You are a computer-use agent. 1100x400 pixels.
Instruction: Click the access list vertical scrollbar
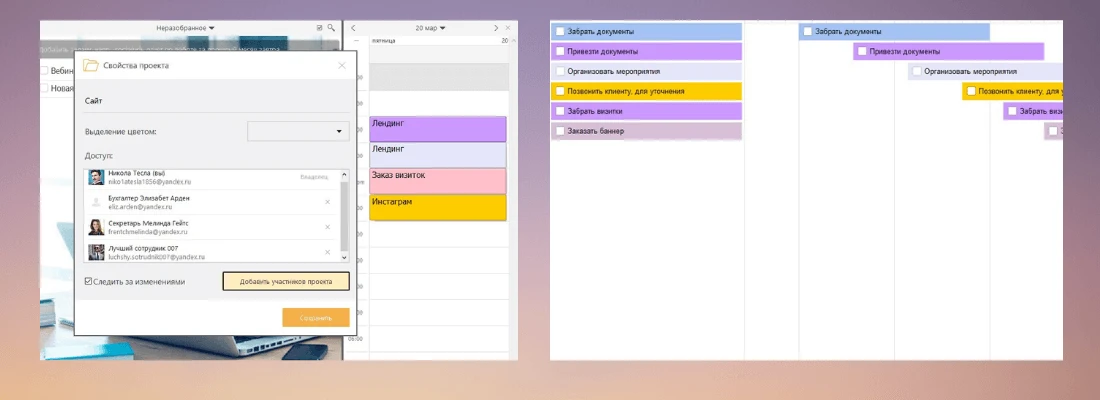pos(345,215)
